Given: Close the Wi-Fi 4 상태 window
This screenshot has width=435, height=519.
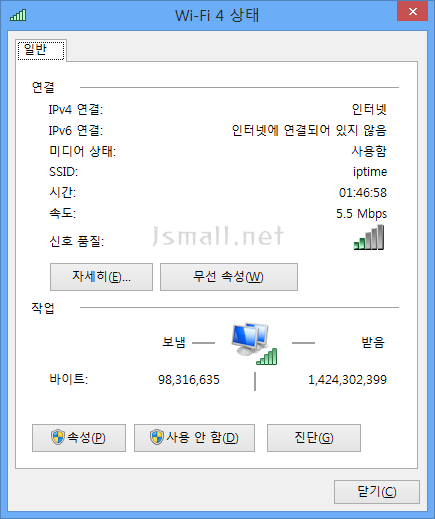Looking at the screenshot, I should coord(412,11).
